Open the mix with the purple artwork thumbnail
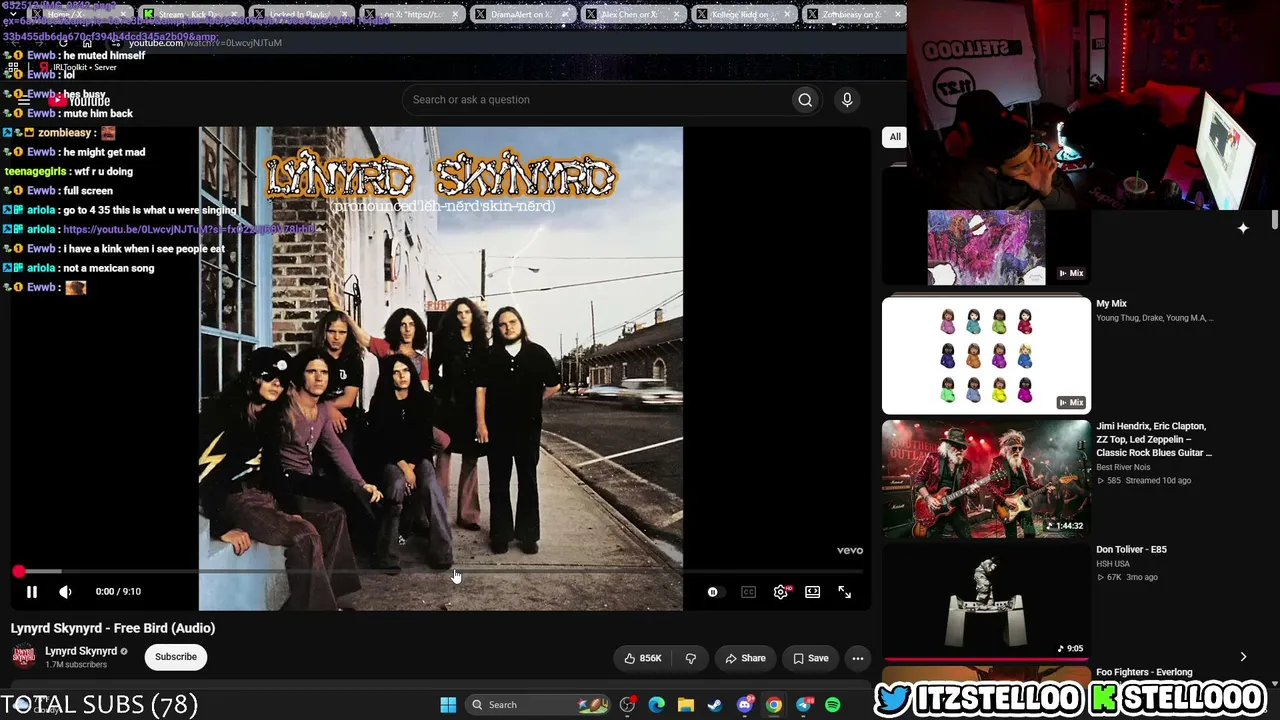 click(x=986, y=247)
